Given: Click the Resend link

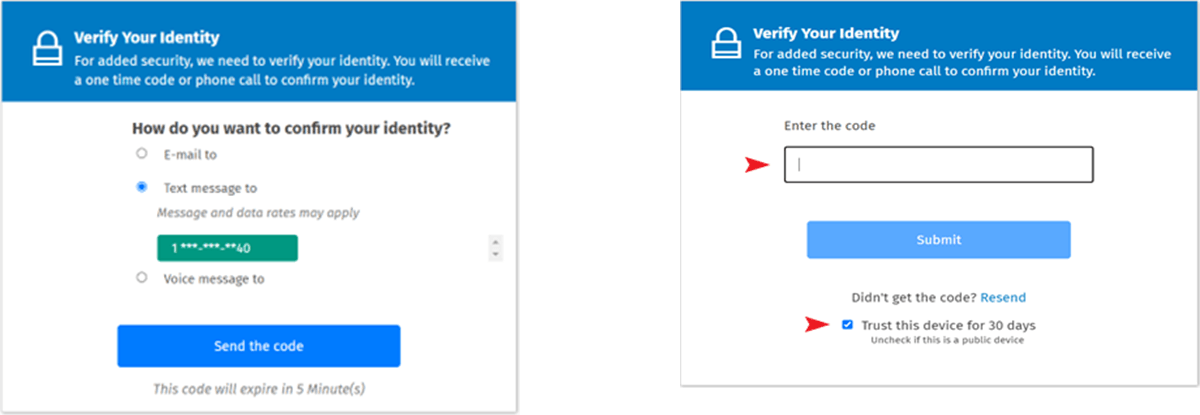Looking at the screenshot, I should 1003,297.
